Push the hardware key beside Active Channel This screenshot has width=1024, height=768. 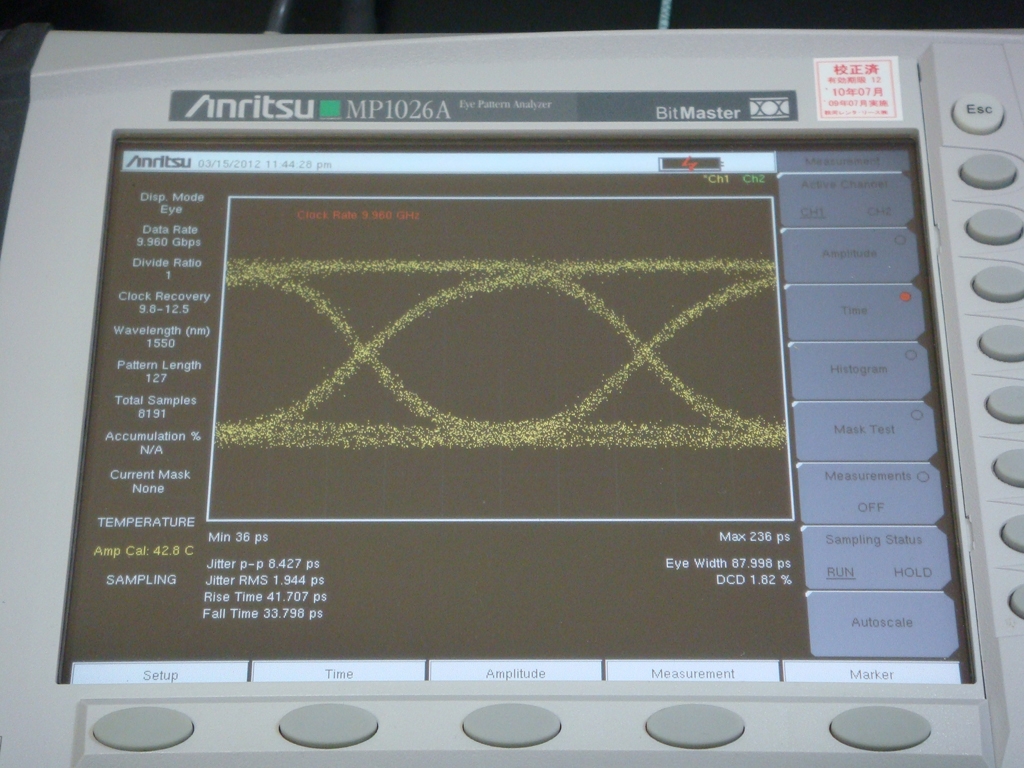(x=987, y=171)
